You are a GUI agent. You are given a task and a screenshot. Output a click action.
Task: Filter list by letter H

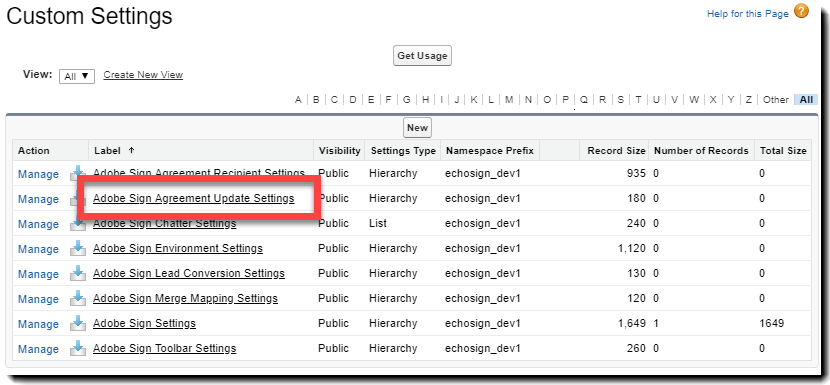pyautogui.click(x=426, y=100)
